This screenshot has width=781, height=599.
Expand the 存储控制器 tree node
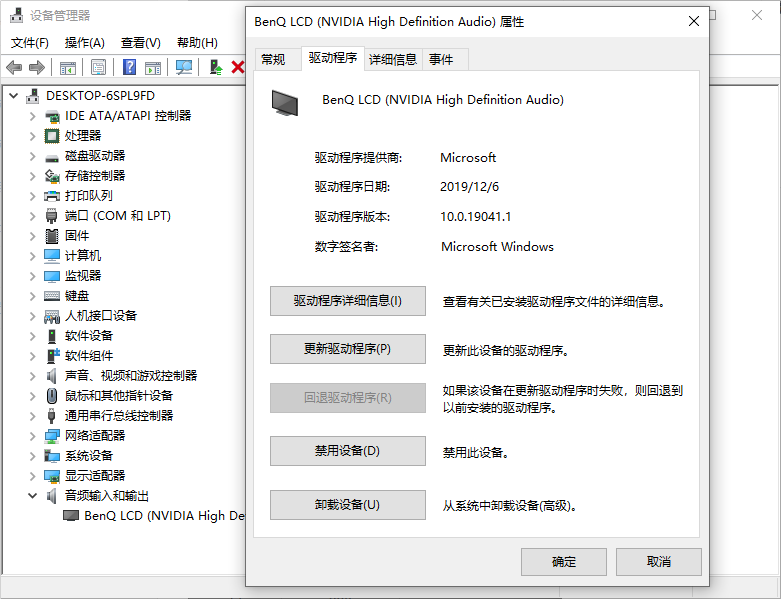click(x=32, y=176)
